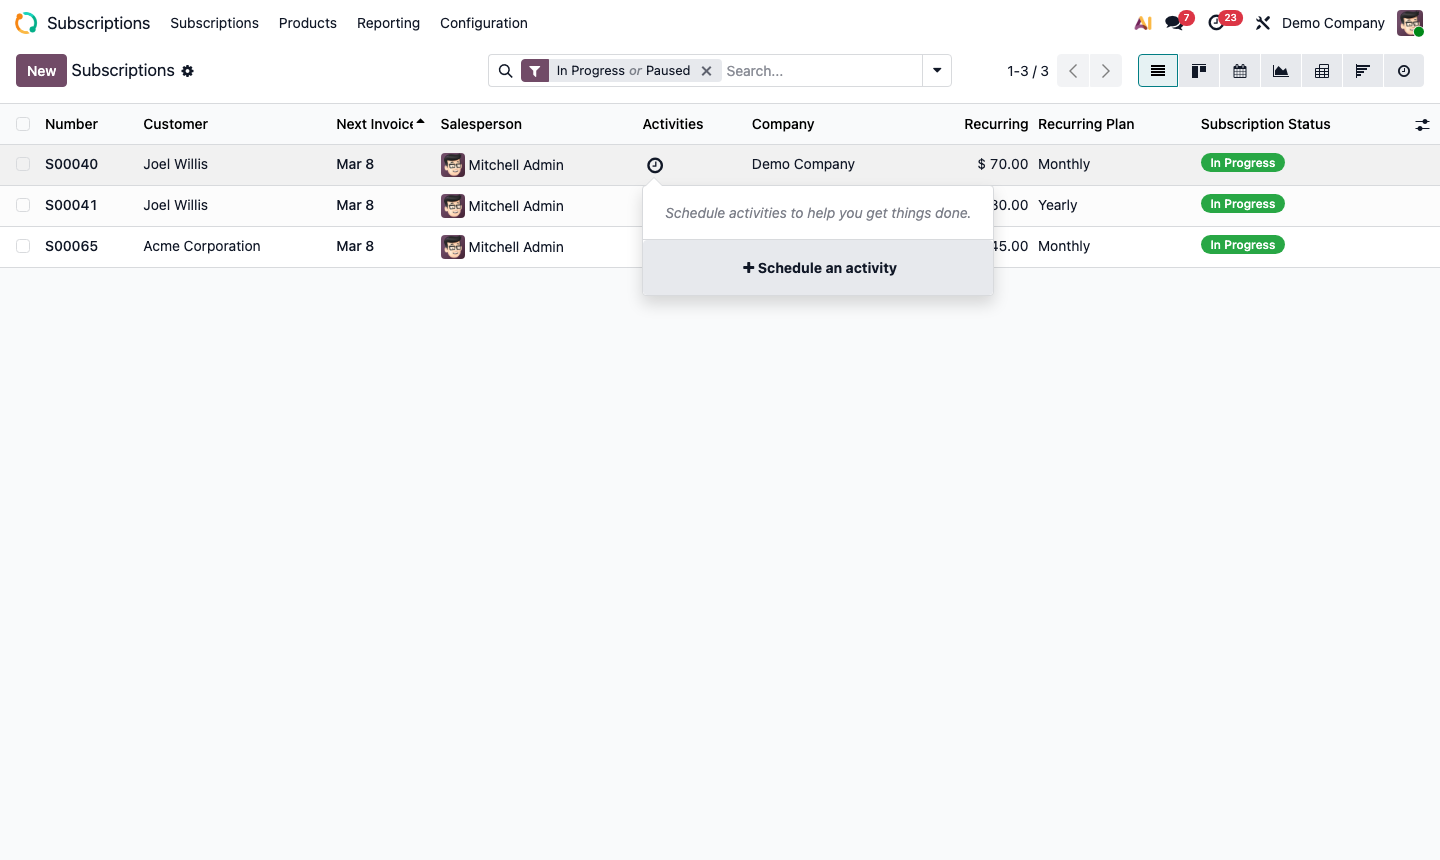The image size is (1440, 860).
Task: Open the optional columns selector at list end
Action: (x=1422, y=124)
